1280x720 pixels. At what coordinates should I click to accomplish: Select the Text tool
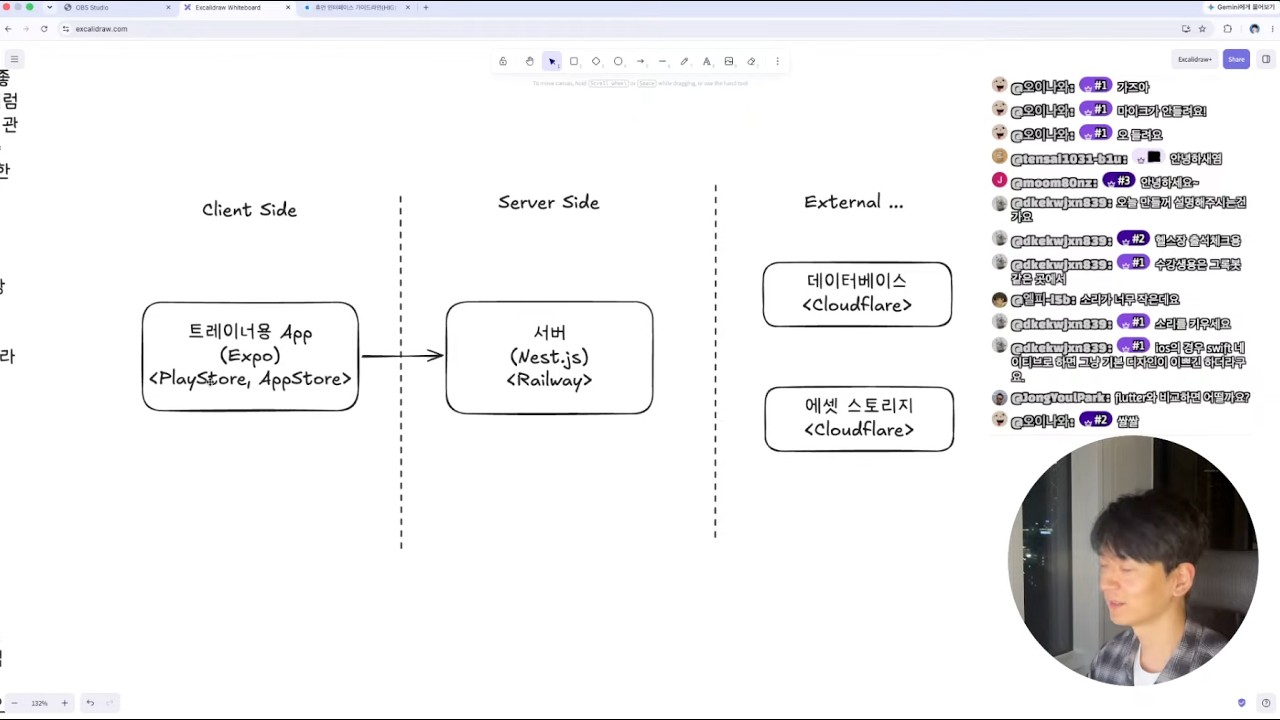706,61
